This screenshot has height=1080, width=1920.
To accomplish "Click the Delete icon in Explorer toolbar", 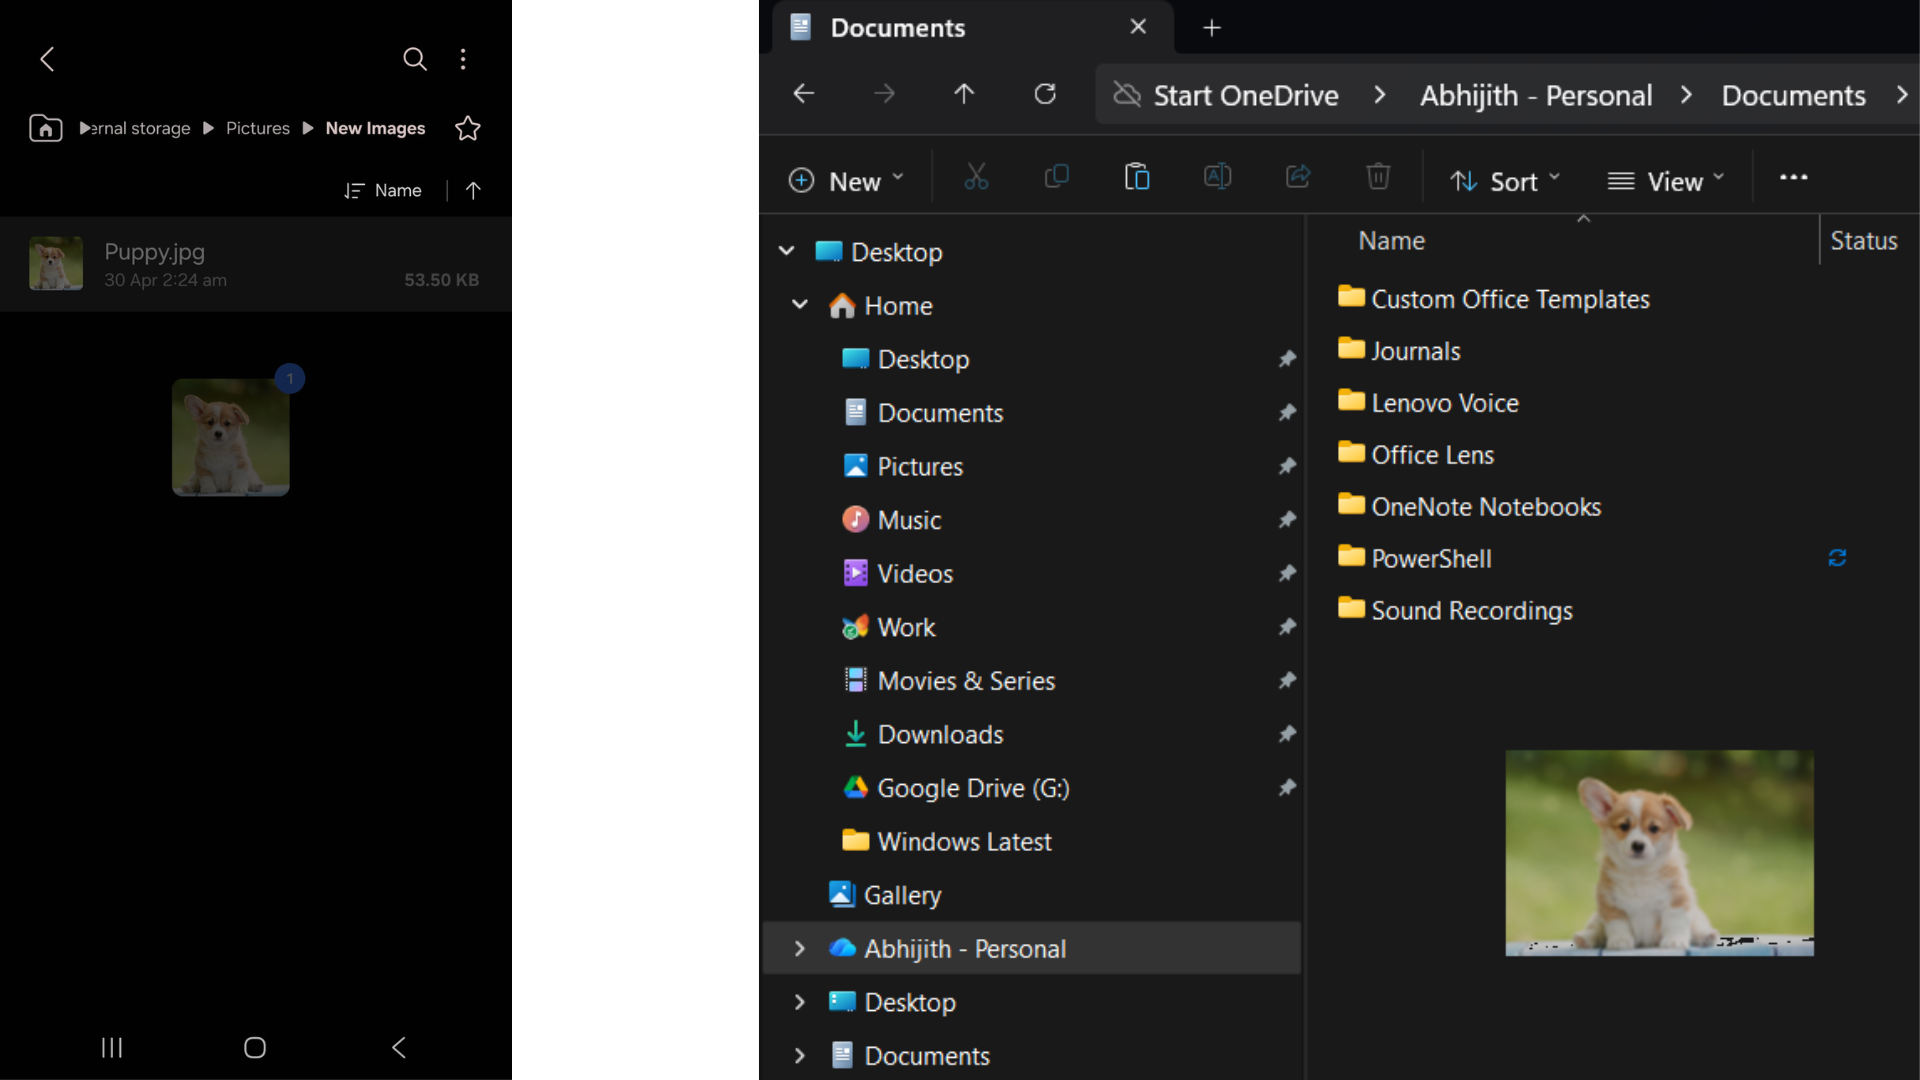I will click(1378, 177).
